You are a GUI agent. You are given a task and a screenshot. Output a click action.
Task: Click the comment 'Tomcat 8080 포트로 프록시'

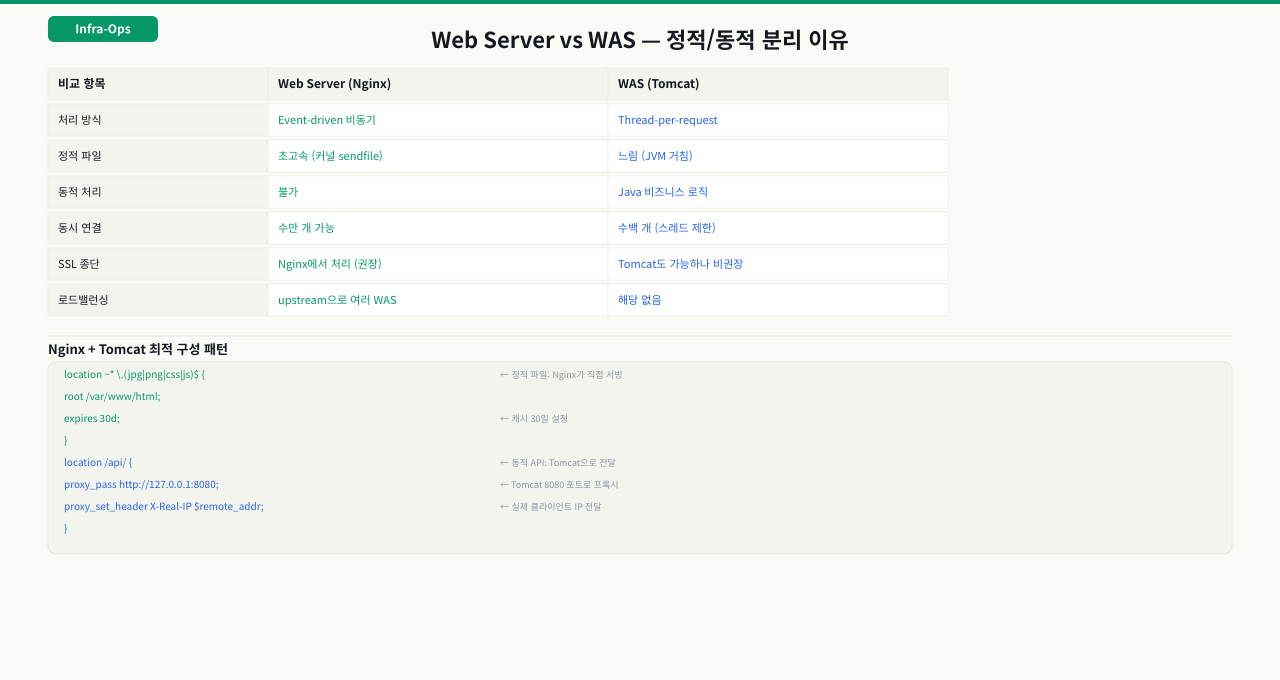click(565, 485)
